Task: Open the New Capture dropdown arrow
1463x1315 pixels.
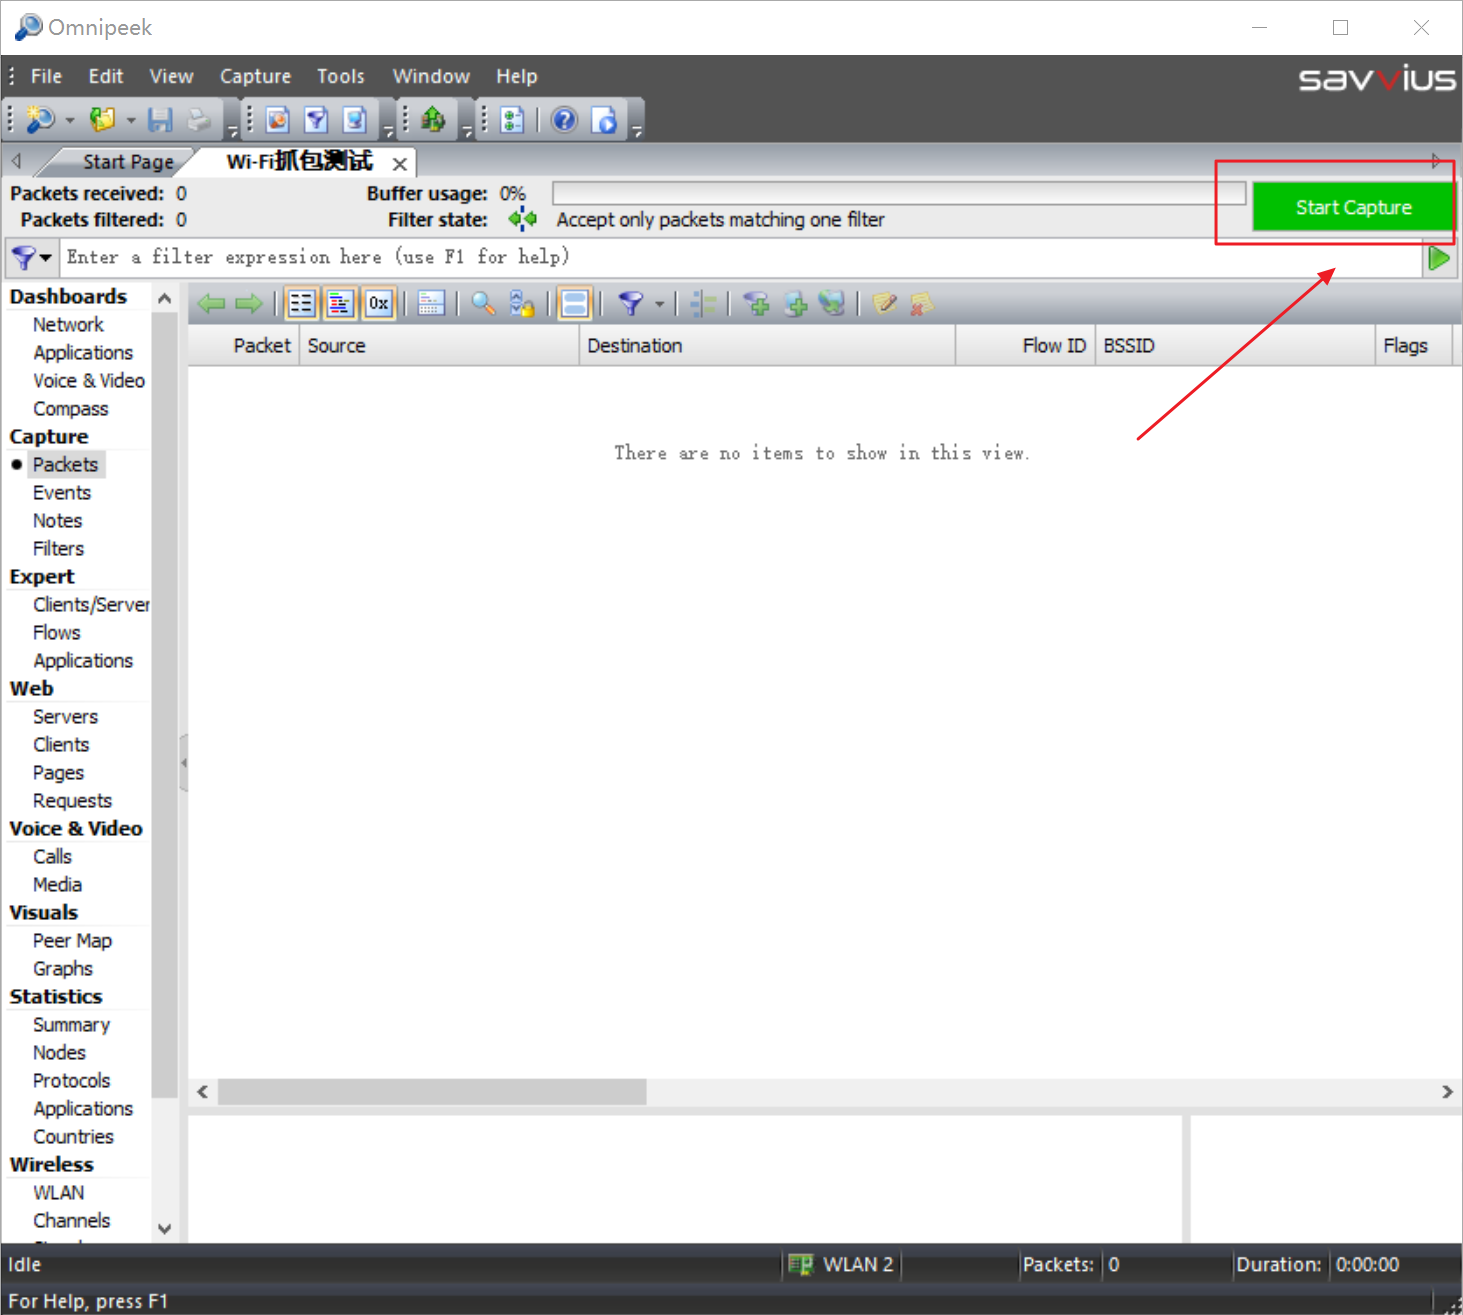Action: (x=70, y=121)
